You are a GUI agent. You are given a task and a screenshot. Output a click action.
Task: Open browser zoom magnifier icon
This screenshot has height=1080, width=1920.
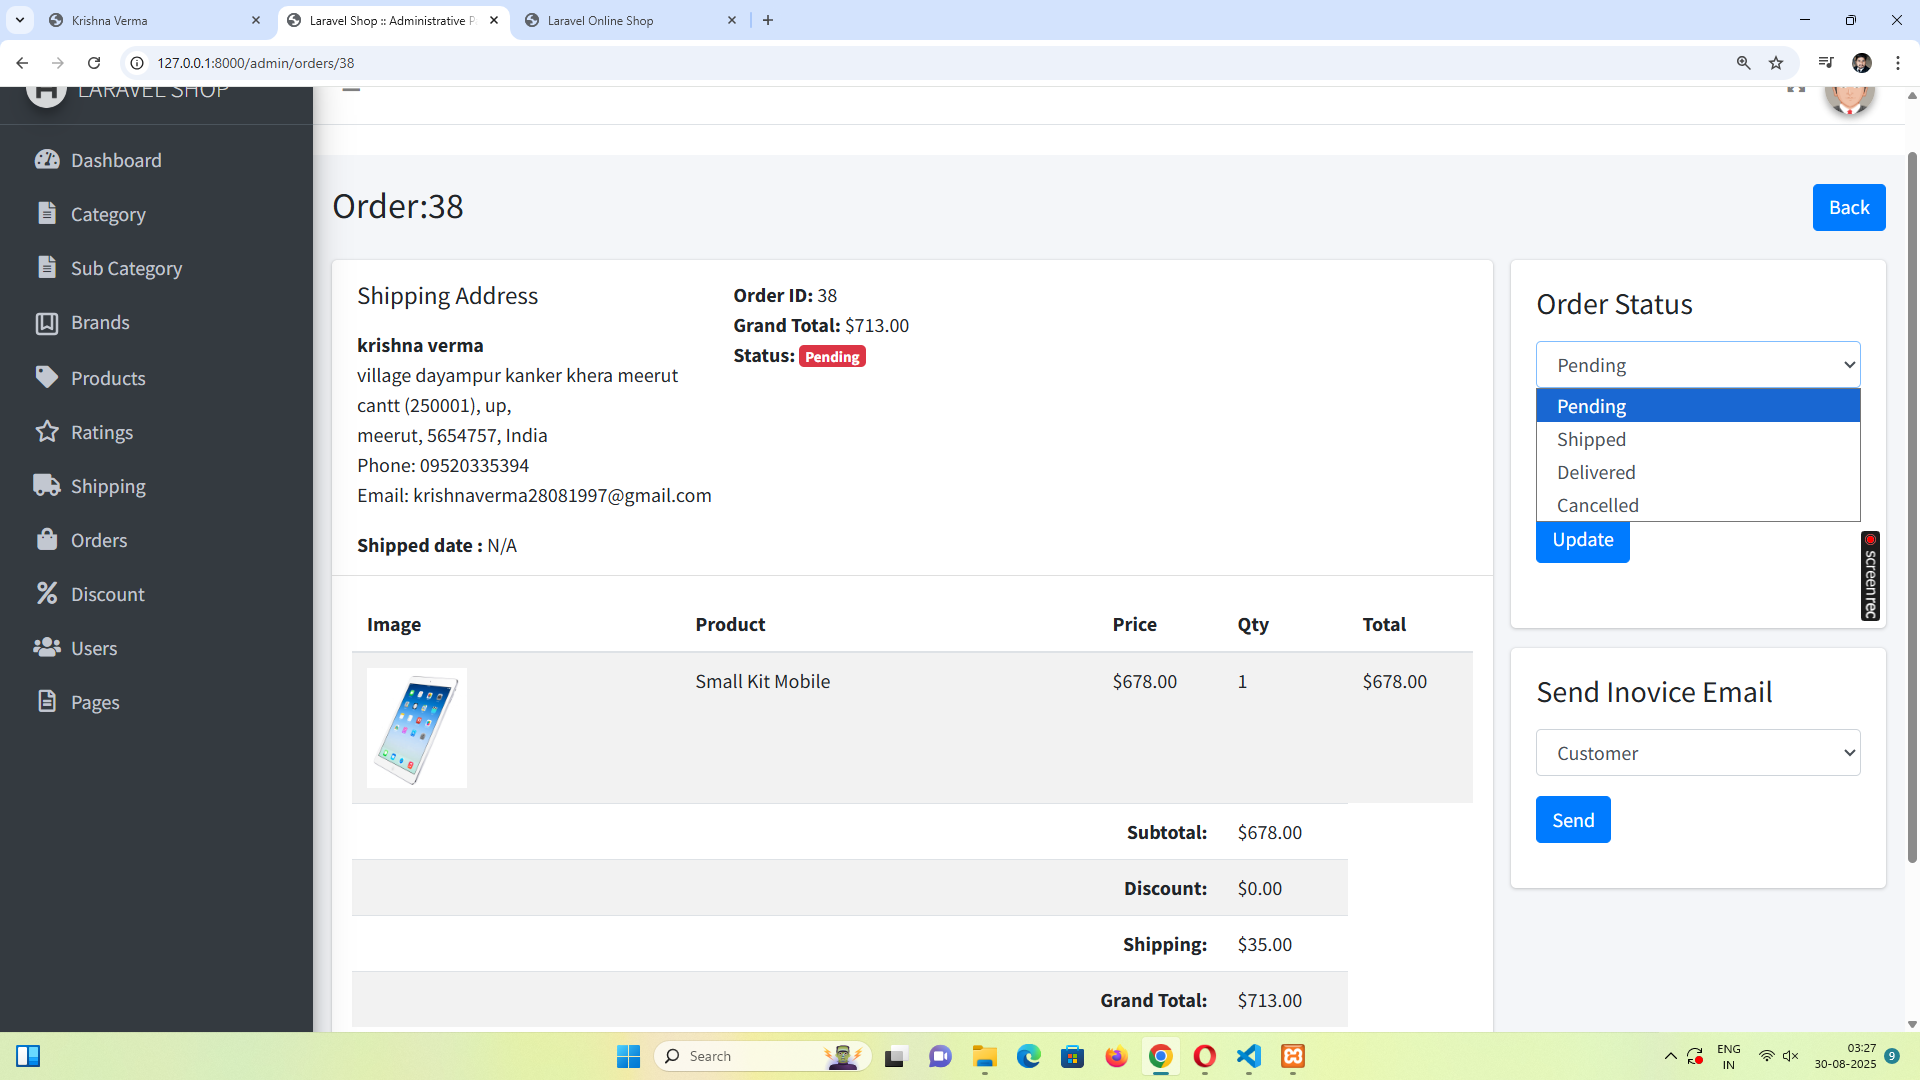[1743, 63]
